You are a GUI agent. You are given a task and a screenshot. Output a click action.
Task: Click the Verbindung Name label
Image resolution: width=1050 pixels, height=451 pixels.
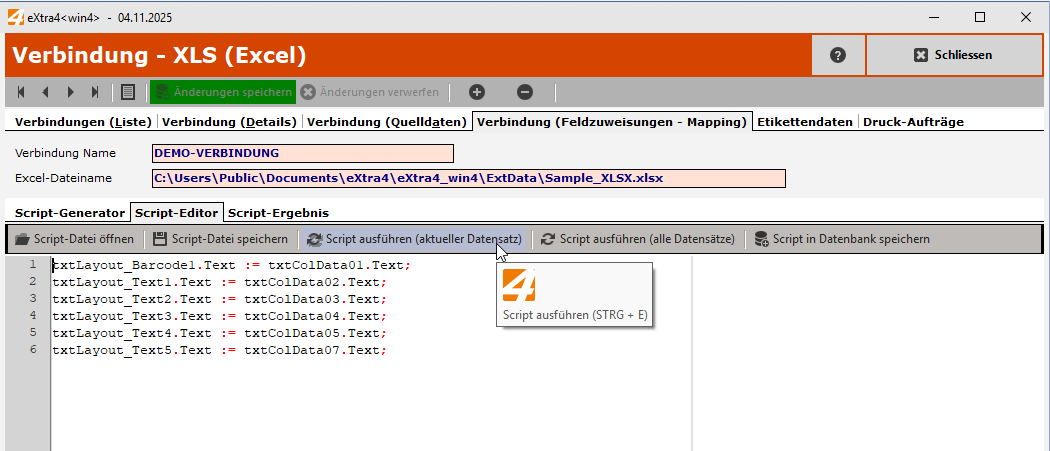pos(65,153)
